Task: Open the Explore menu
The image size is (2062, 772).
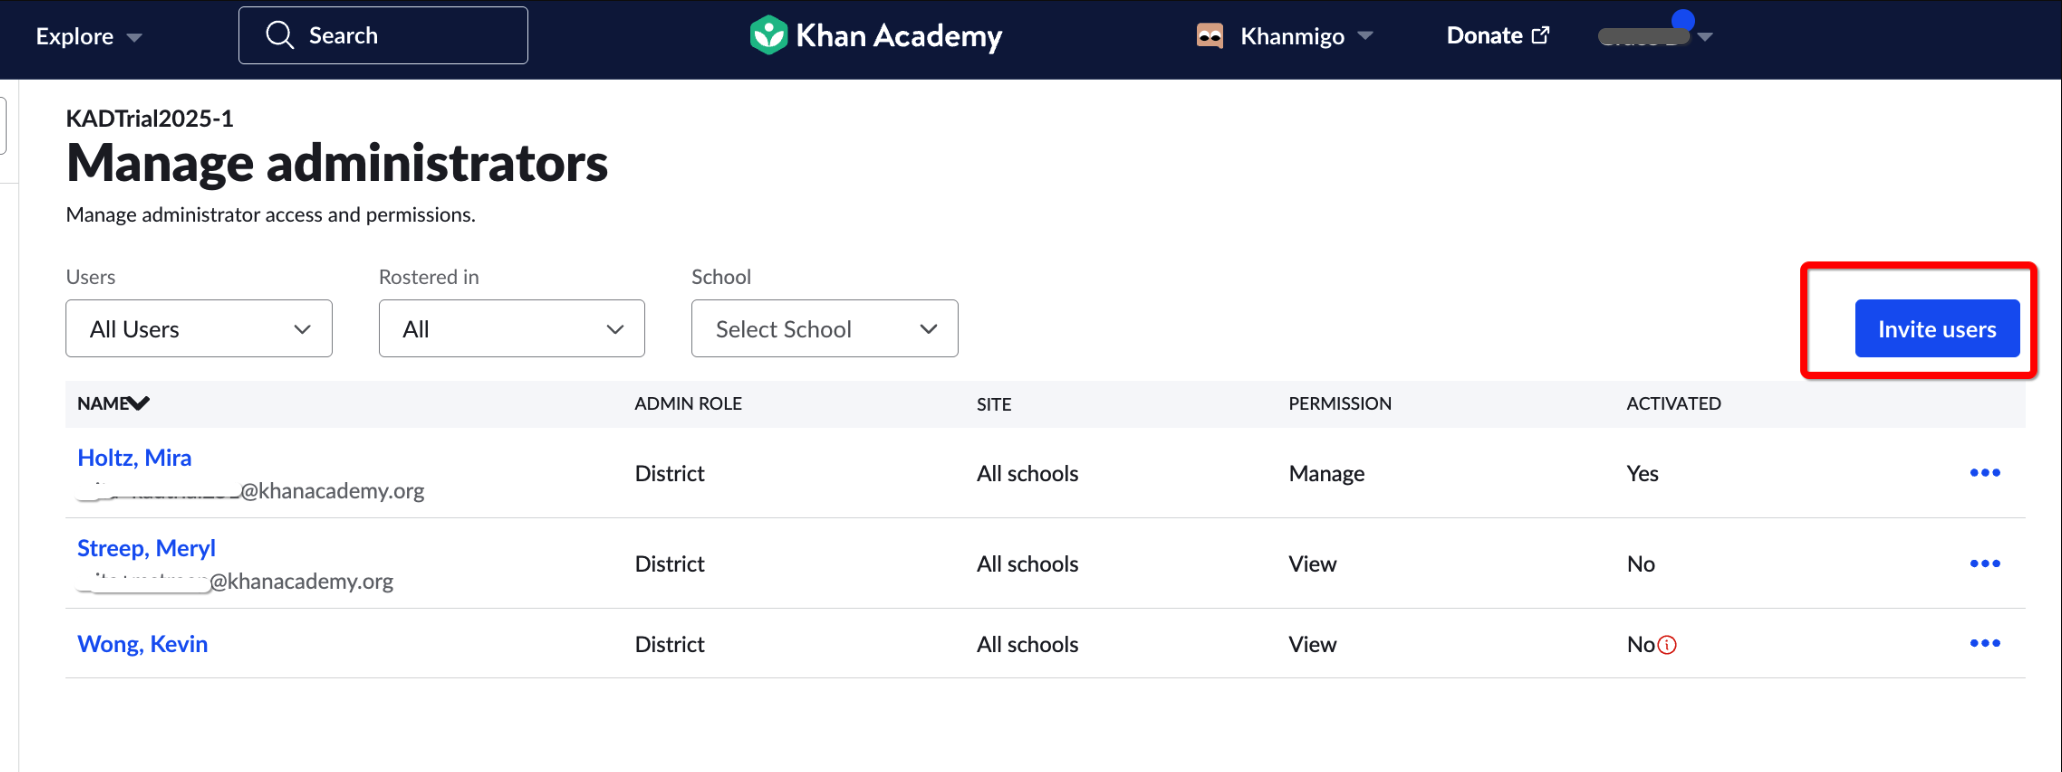Action: [x=86, y=36]
